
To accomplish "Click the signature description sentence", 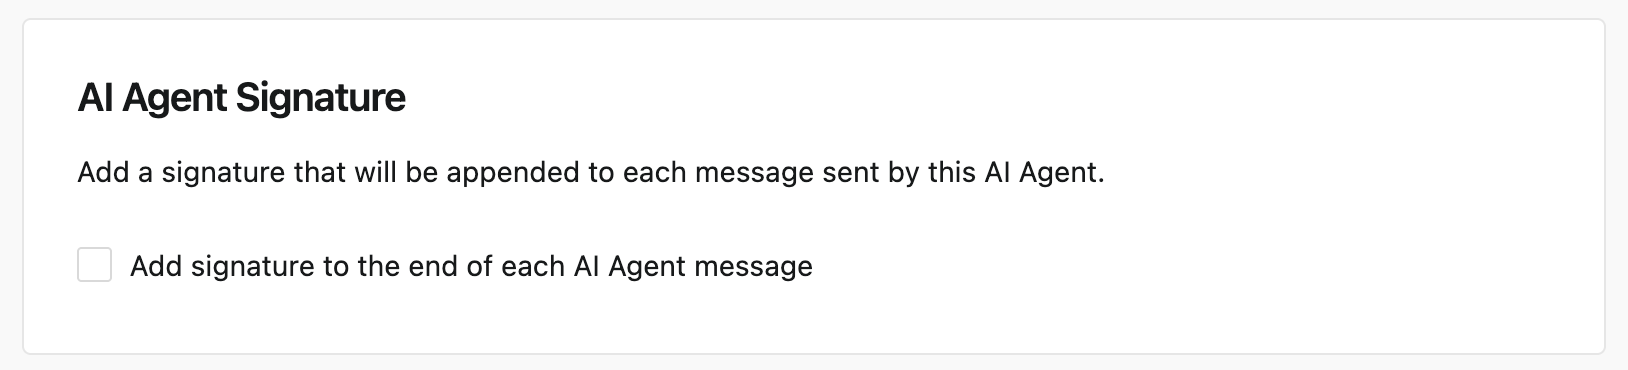I will 591,173.
